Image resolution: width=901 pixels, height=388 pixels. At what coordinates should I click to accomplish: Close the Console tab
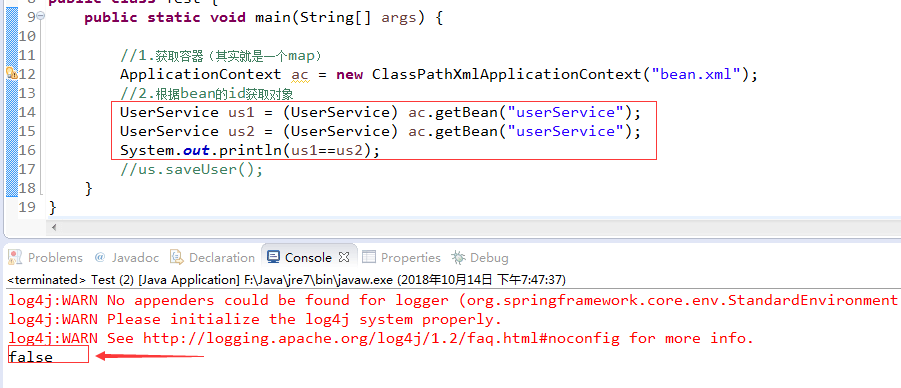[x=344, y=257]
